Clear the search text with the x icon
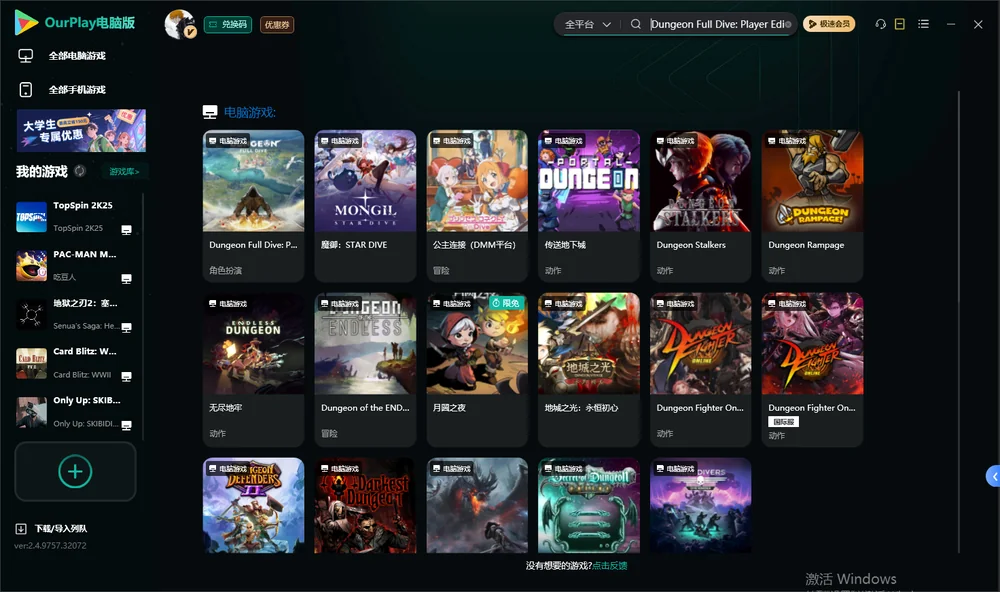The width and height of the screenshot is (1000, 592). click(788, 24)
